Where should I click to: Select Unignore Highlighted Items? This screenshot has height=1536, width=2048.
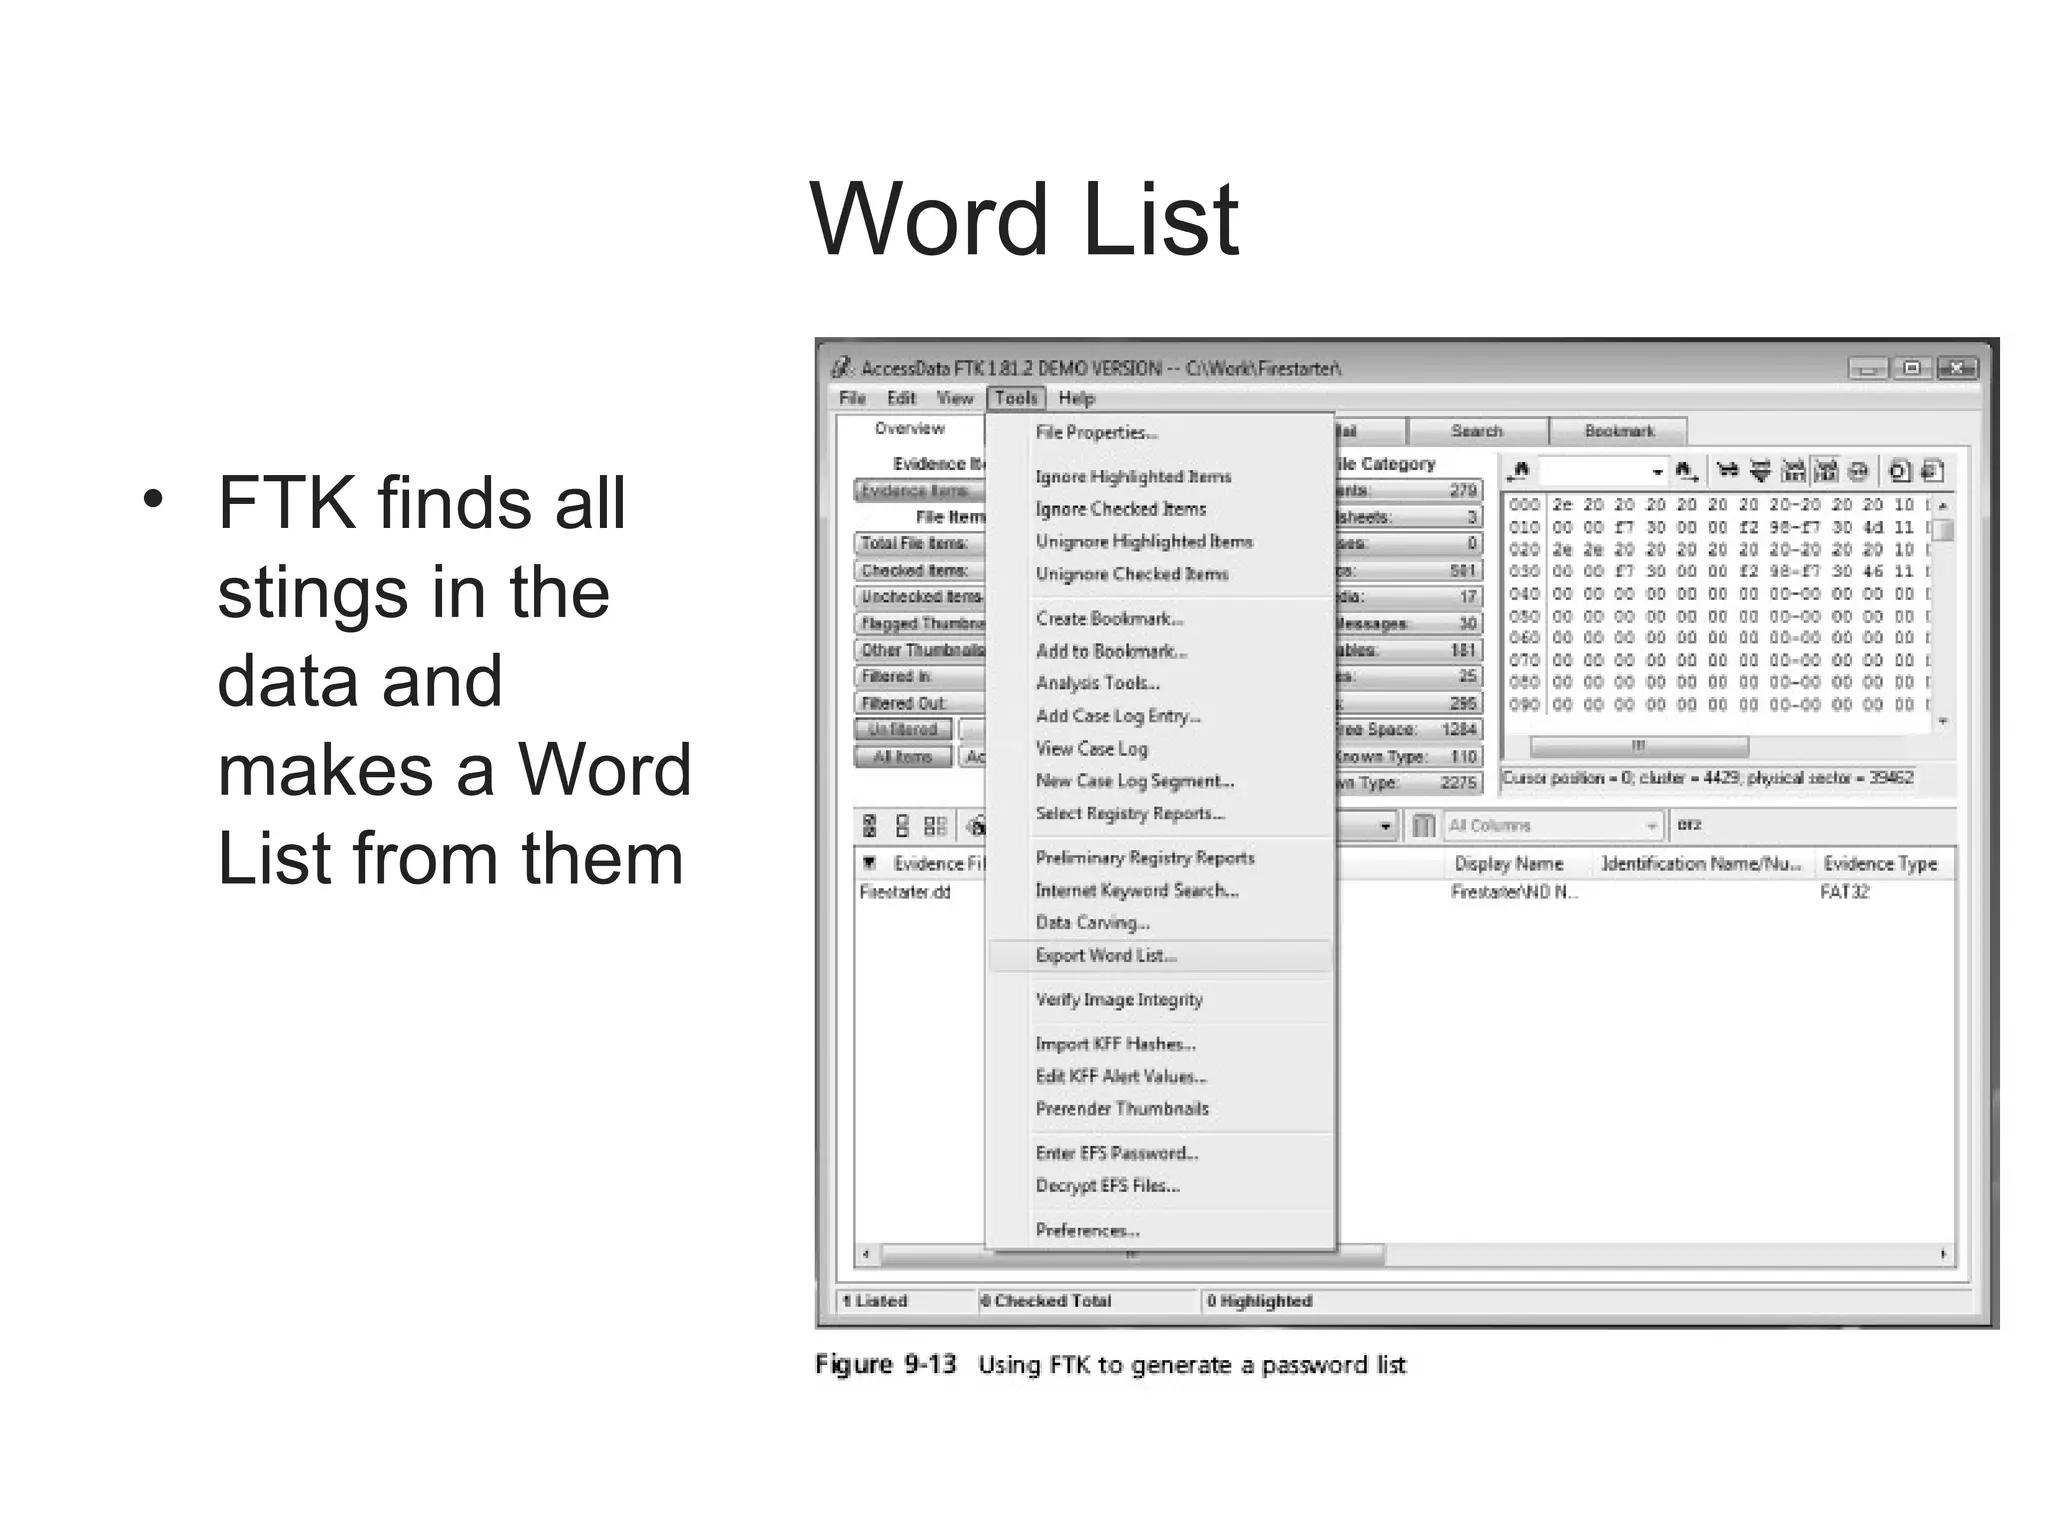pyautogui.click(x=1160, y=542)
